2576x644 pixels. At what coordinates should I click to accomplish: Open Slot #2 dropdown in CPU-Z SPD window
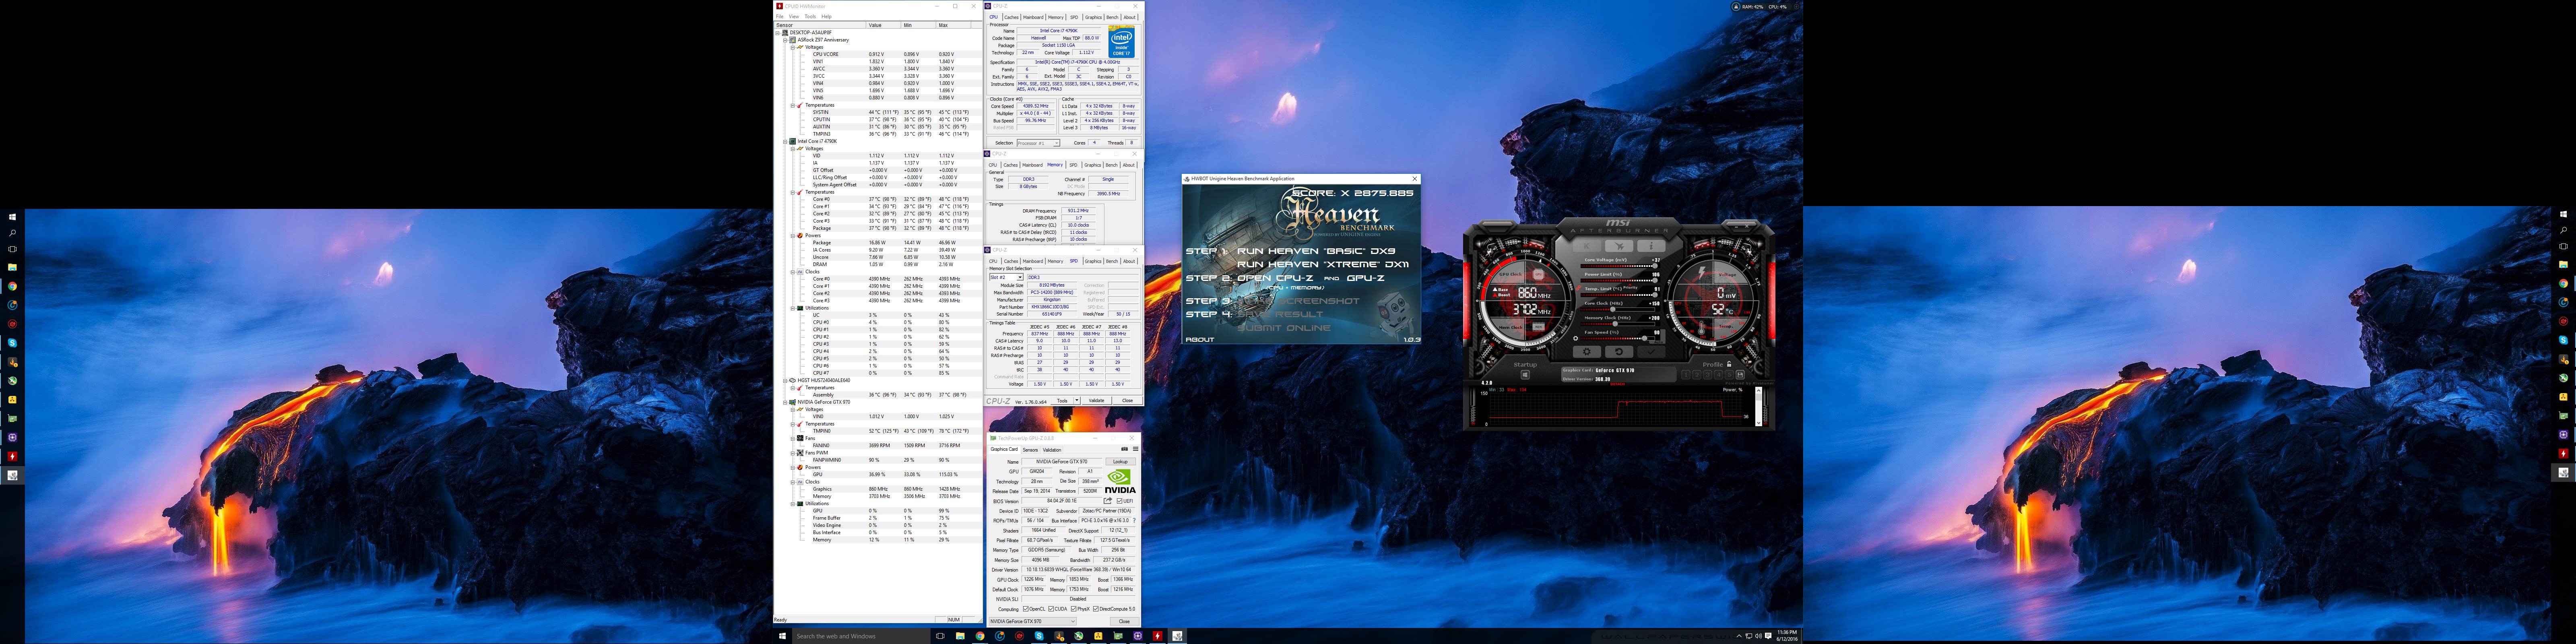click(x=1006, y=277)
